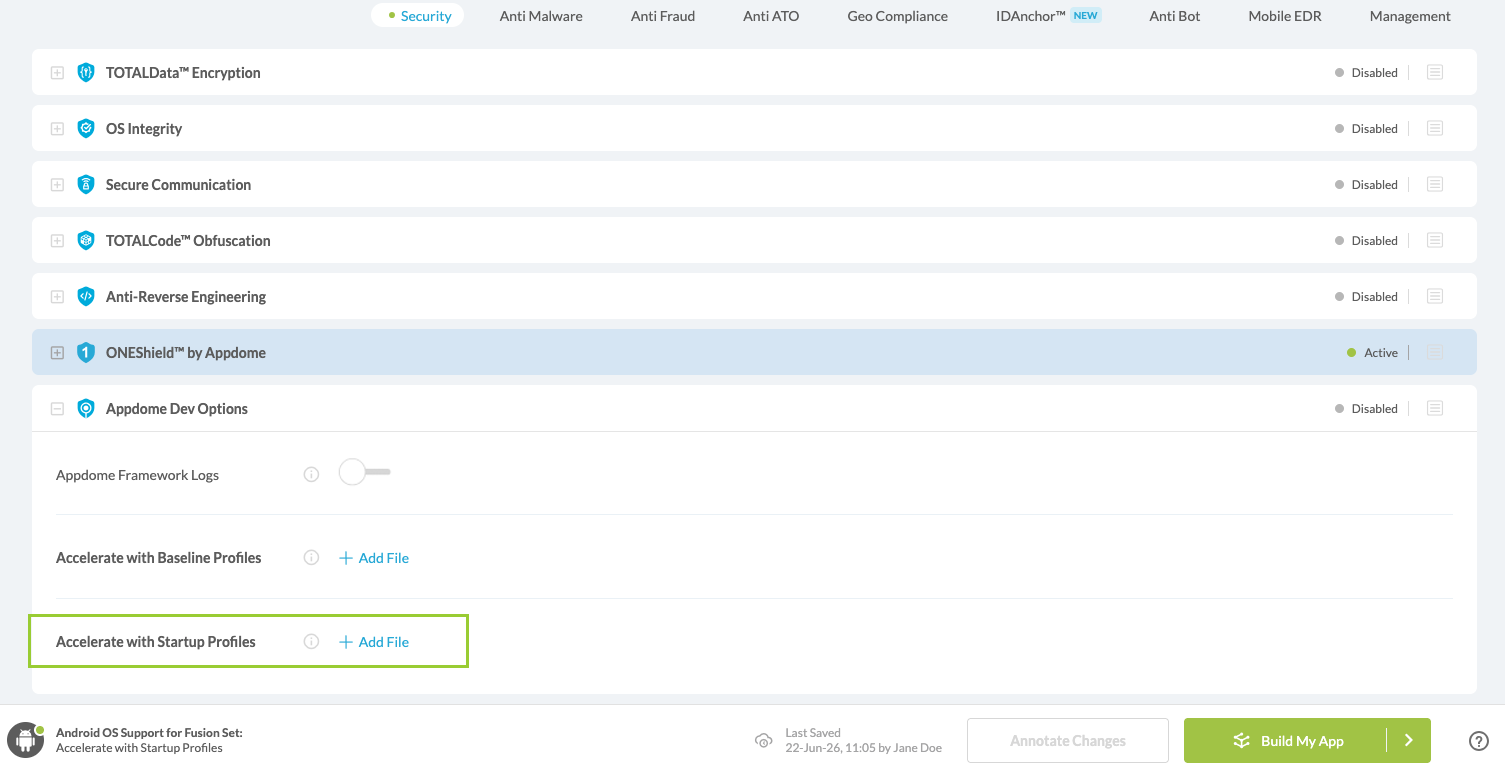
Task: Switch to the Anti ATO tab
Action: (771, 16)
